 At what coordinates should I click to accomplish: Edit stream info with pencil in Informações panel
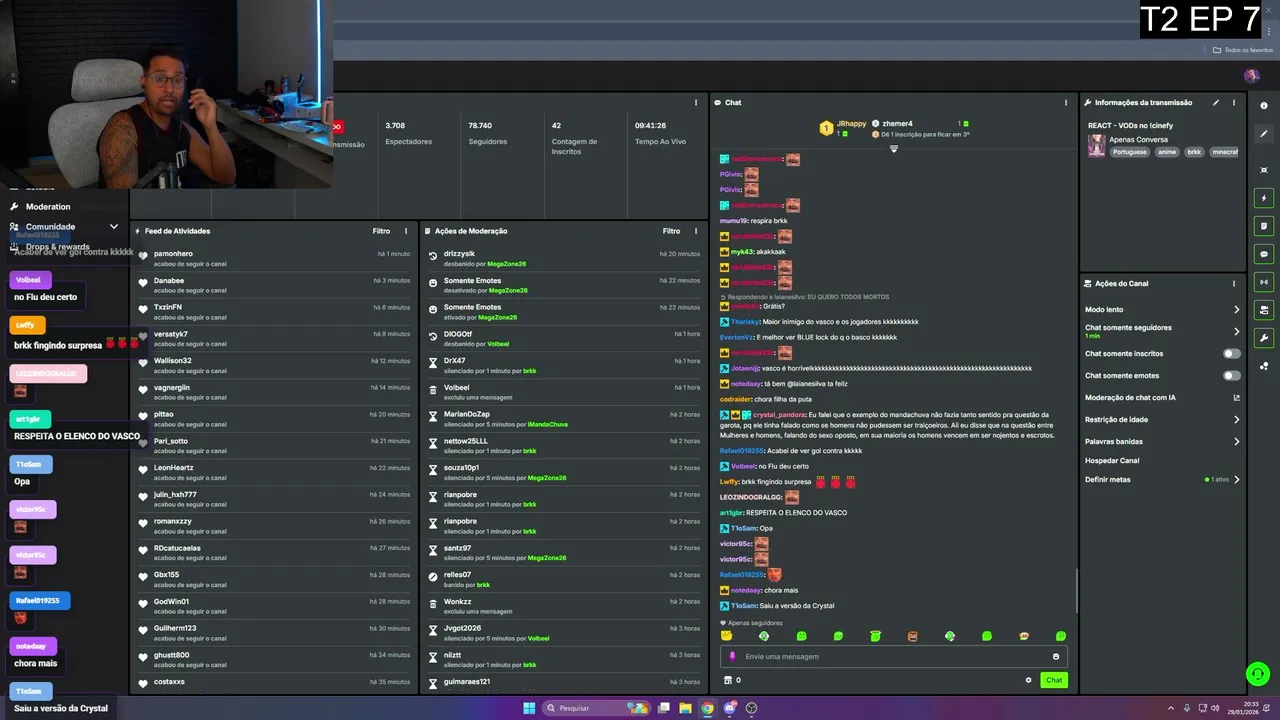pyautogui.click(x=1216, y=102)
